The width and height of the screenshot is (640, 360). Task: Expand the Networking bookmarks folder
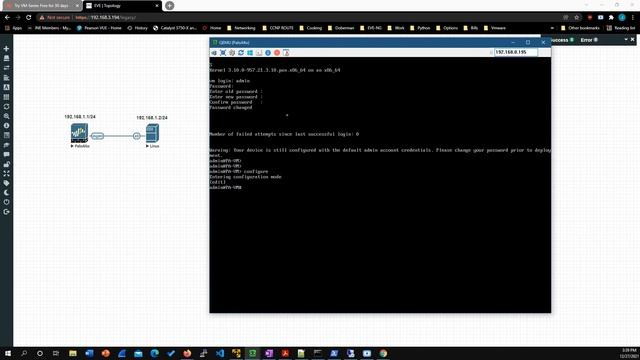click(x=241, y=28)
